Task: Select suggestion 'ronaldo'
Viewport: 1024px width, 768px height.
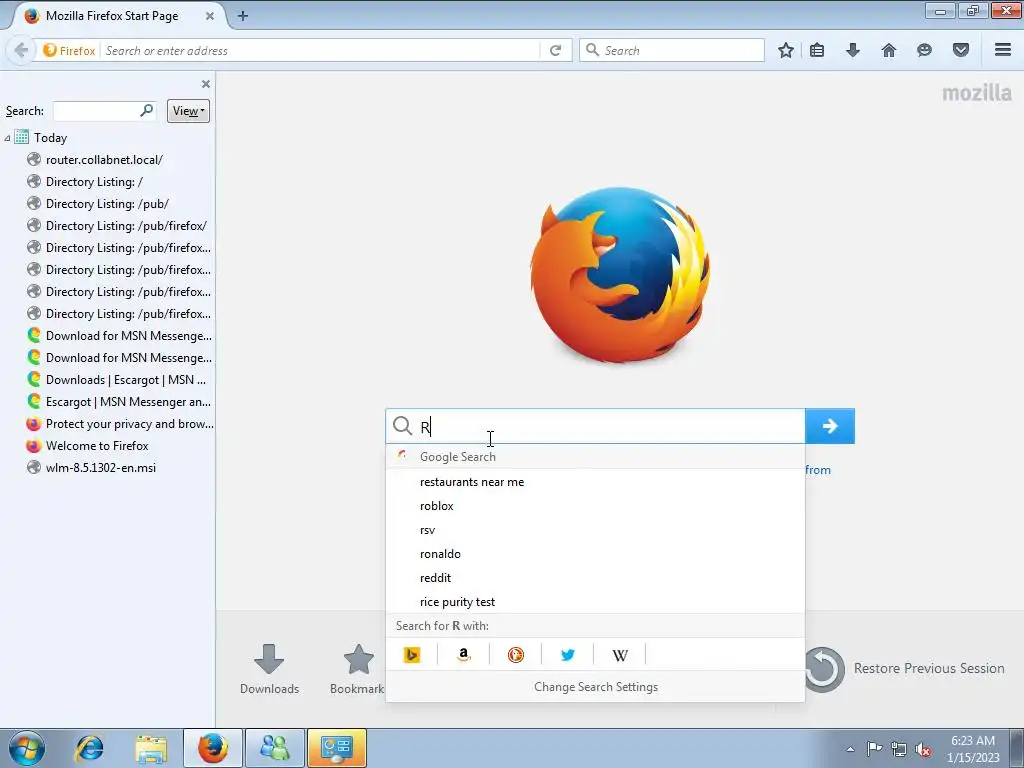Action: (596, 554)
